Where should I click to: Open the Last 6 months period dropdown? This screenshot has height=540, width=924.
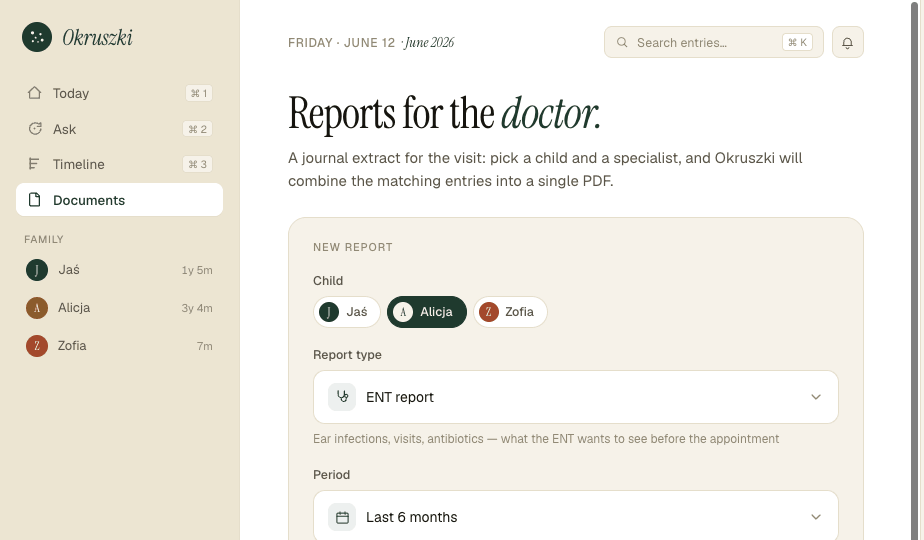[576, 515]
